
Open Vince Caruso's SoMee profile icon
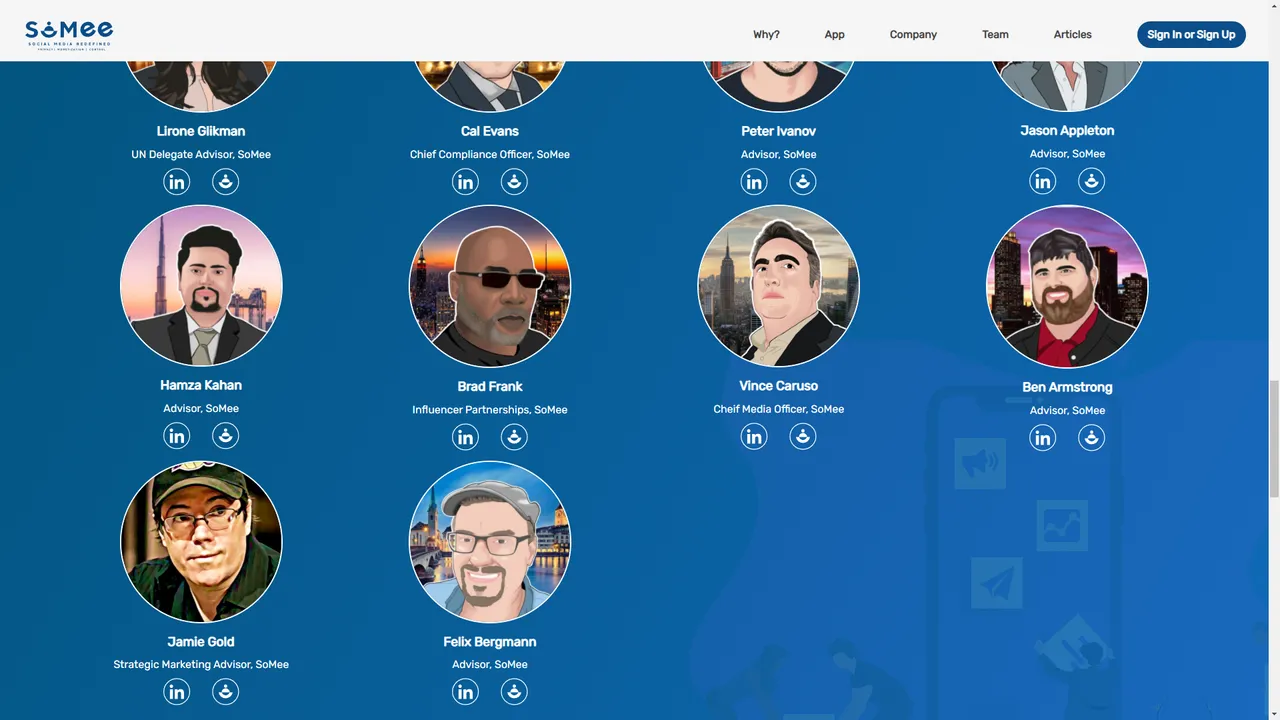tap(803, 436)
